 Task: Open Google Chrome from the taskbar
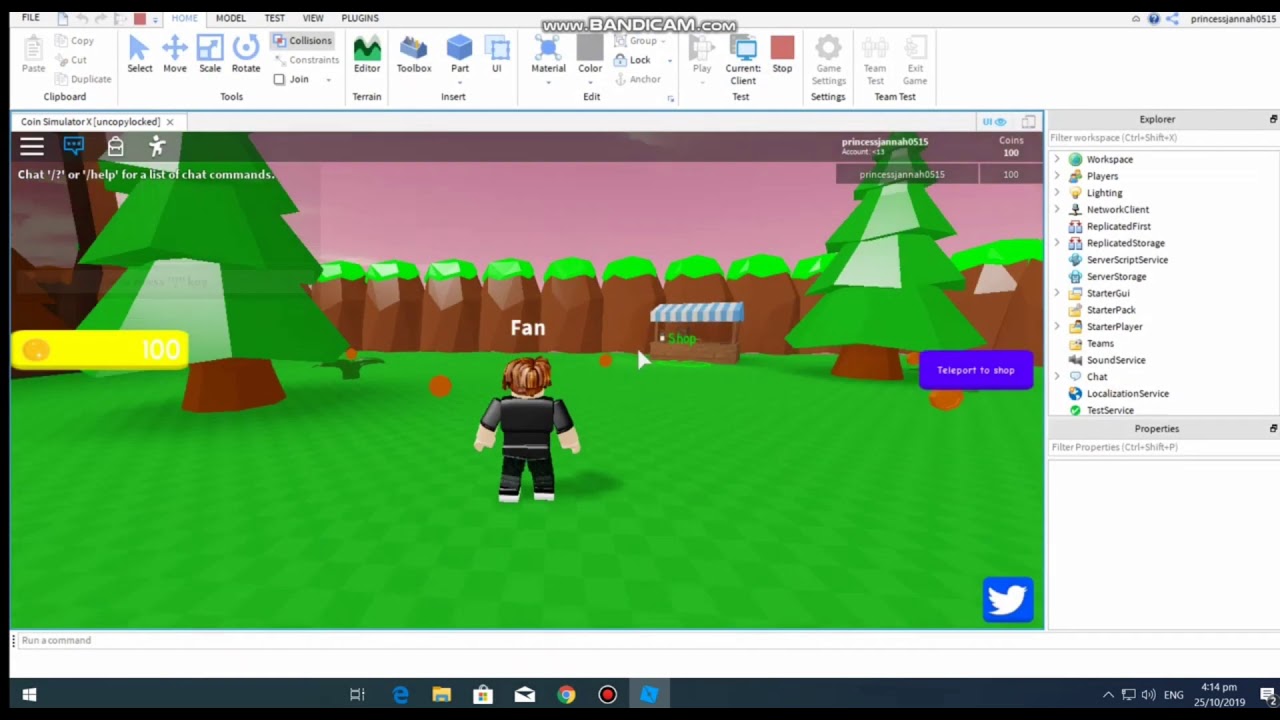(x=566, y=695)
